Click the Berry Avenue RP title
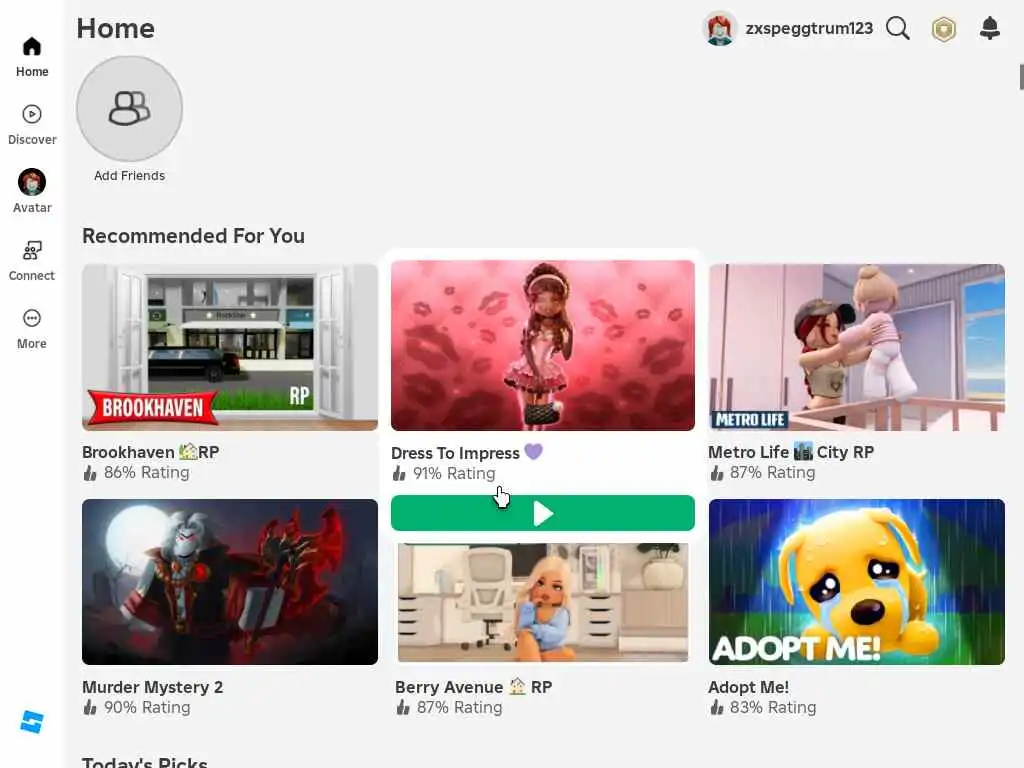Screen dimensions: 1024x768 [x=473, y=687]
